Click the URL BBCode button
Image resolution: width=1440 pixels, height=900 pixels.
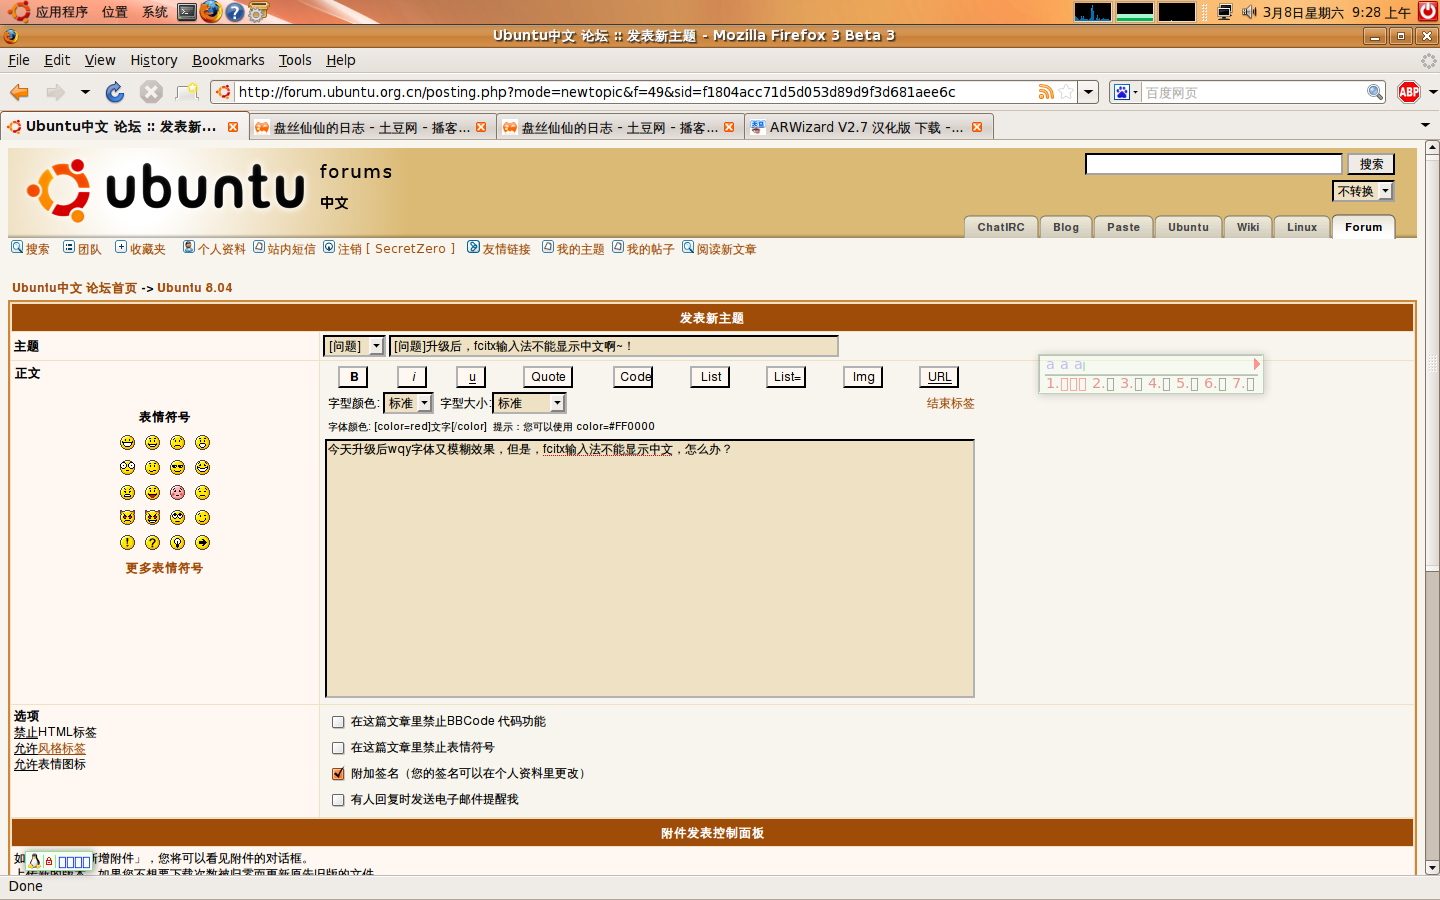[939, 377]
